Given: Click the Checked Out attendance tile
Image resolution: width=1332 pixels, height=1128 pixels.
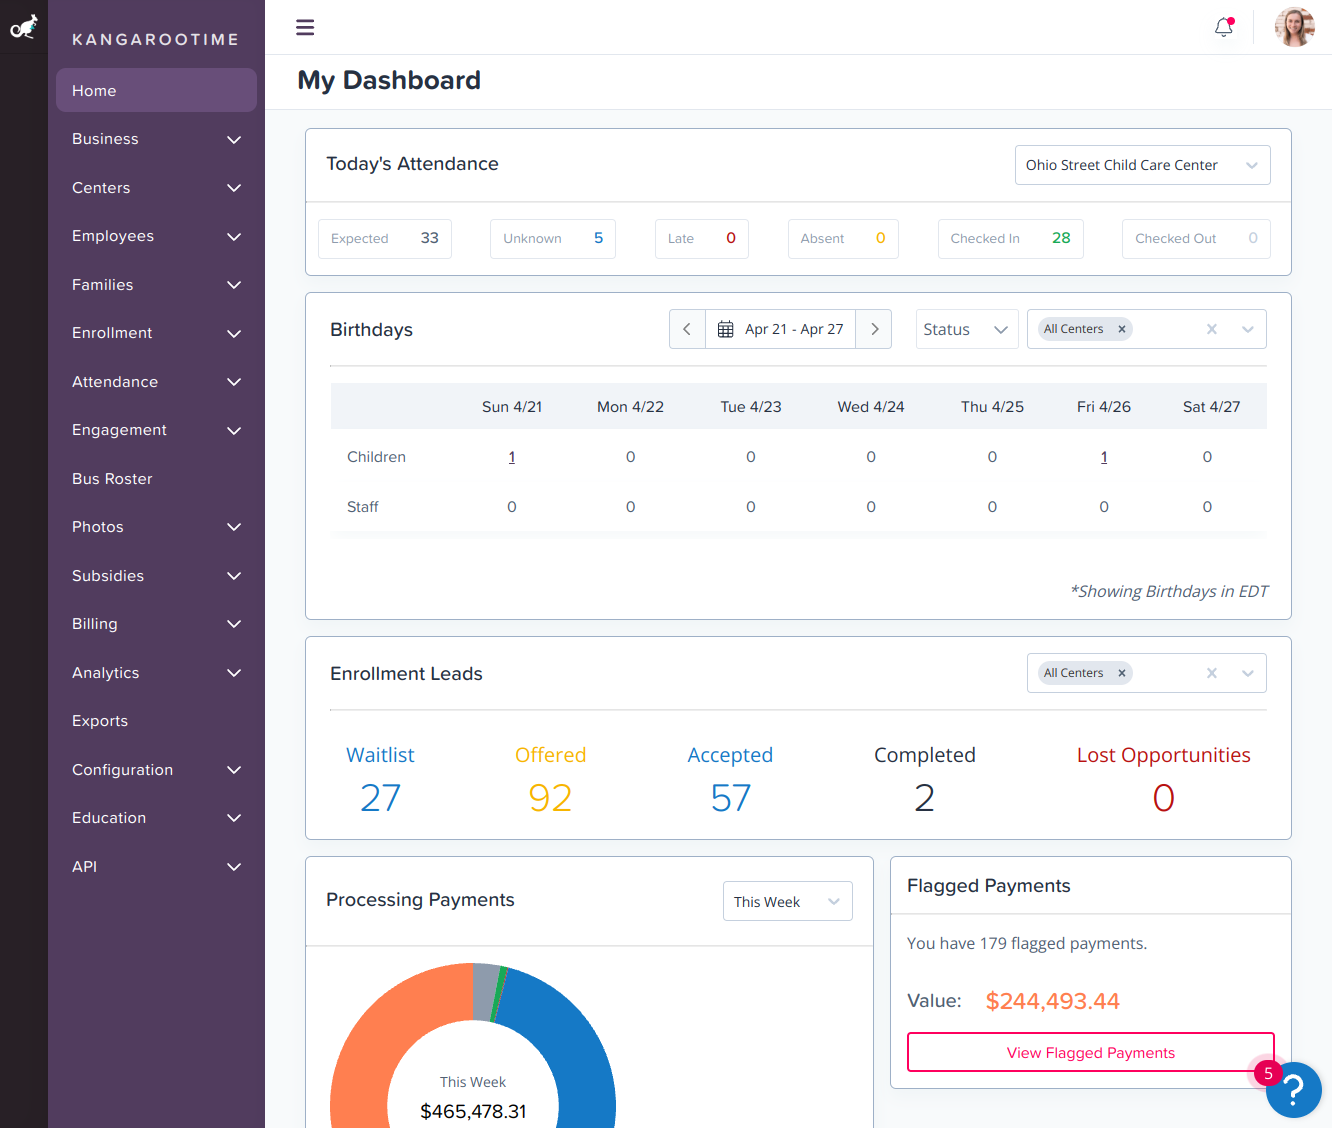Looking at the screenshot, I should pos(1196,239).
